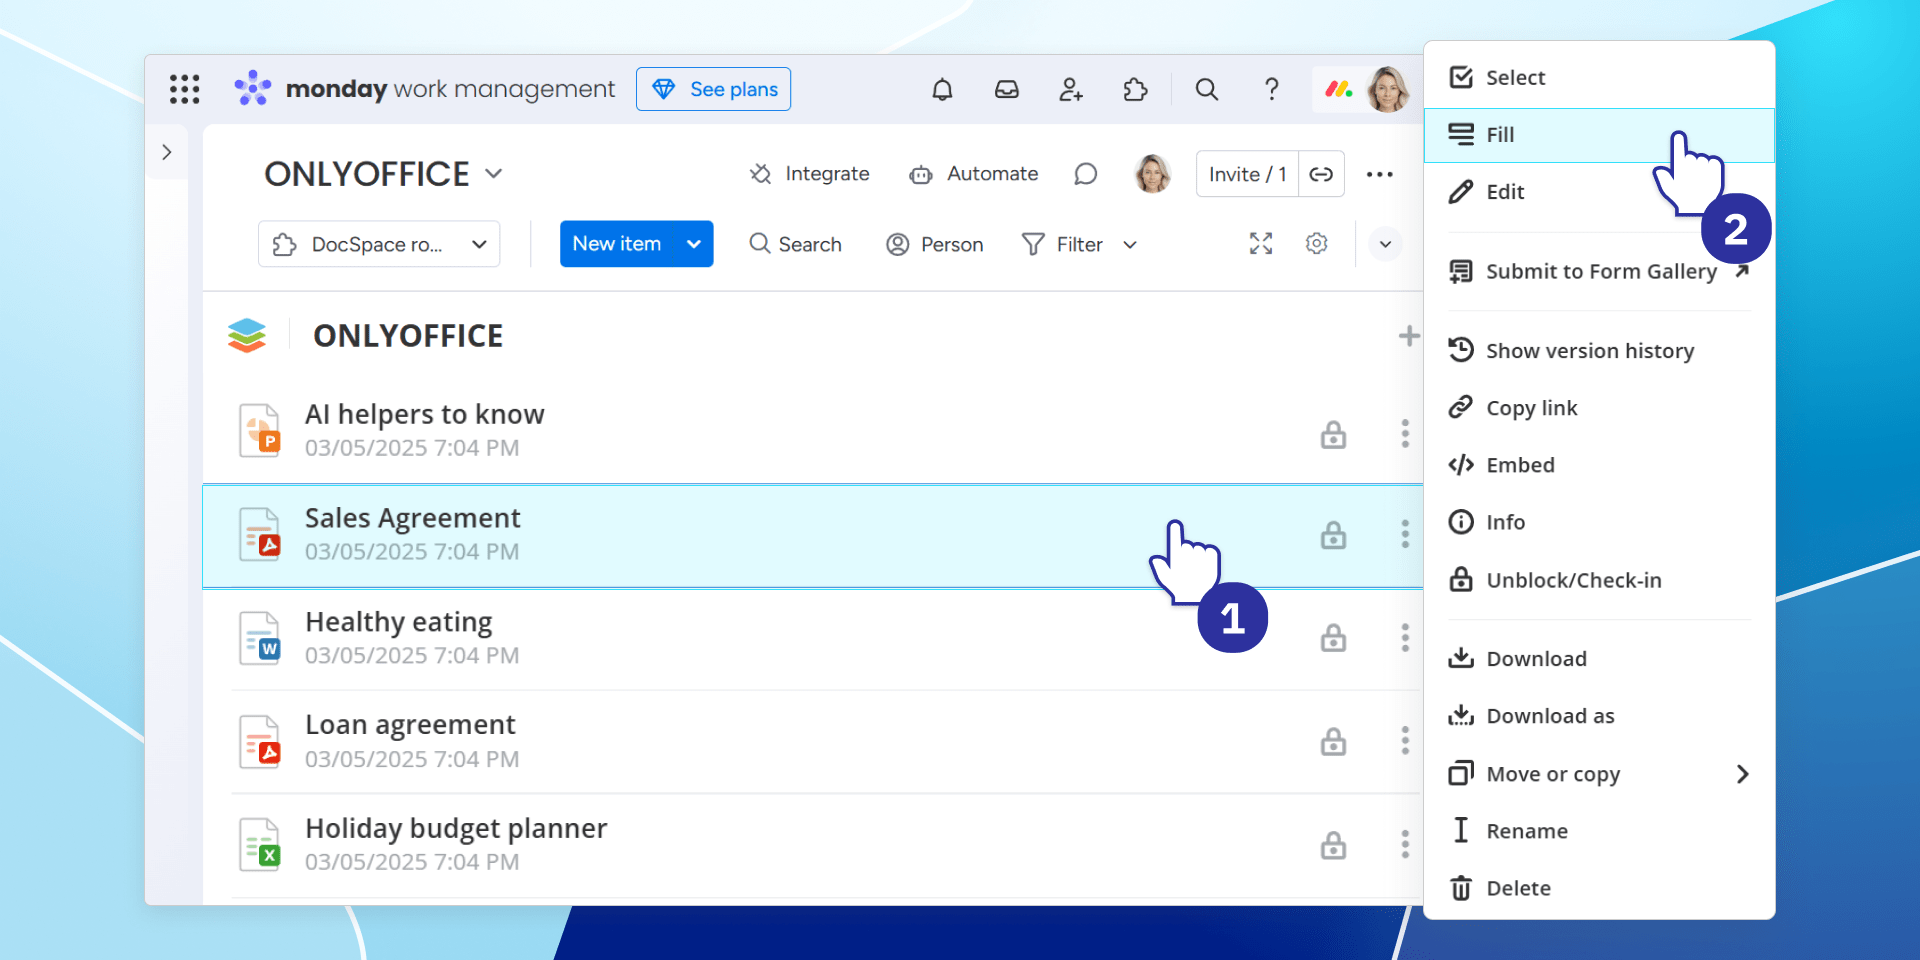Open the apps grid switcher
Viewport: 1920px width, 960px height.
tap(184, 89)
